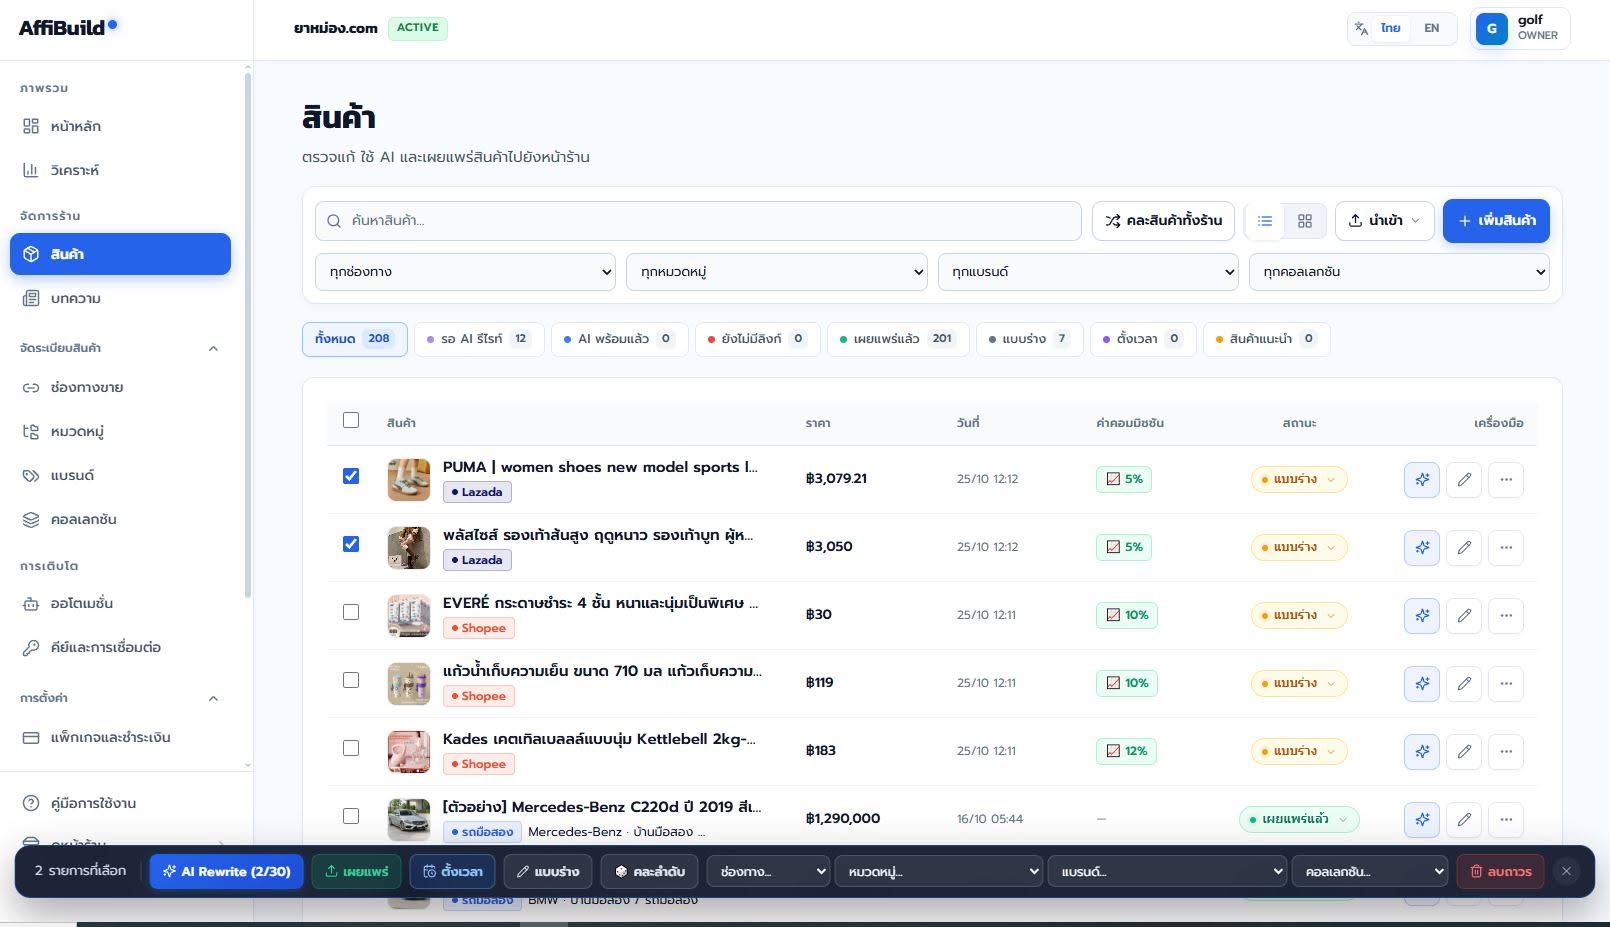This screenshot has height=927, width=1610.
Task: Switch to list view layout icon
Action: tap(1265, 221)
